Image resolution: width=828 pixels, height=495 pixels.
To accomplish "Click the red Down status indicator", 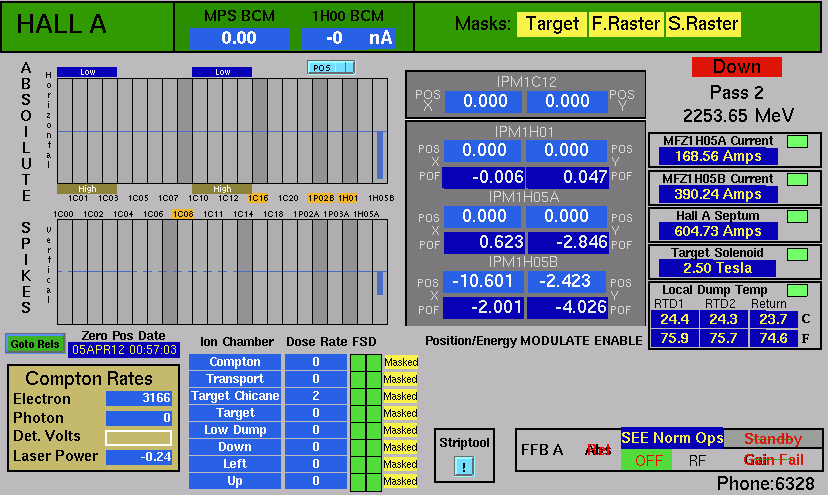I will coord(737,67).
